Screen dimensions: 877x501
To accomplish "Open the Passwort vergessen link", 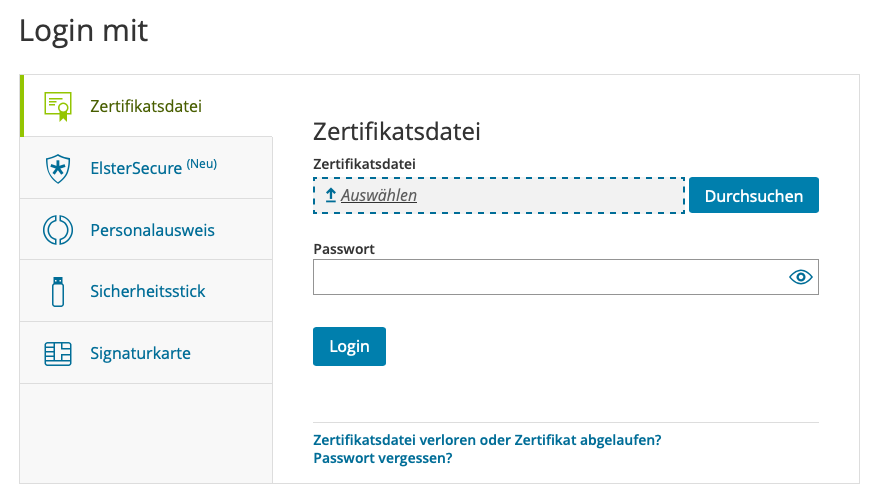I will click(383, 458).
